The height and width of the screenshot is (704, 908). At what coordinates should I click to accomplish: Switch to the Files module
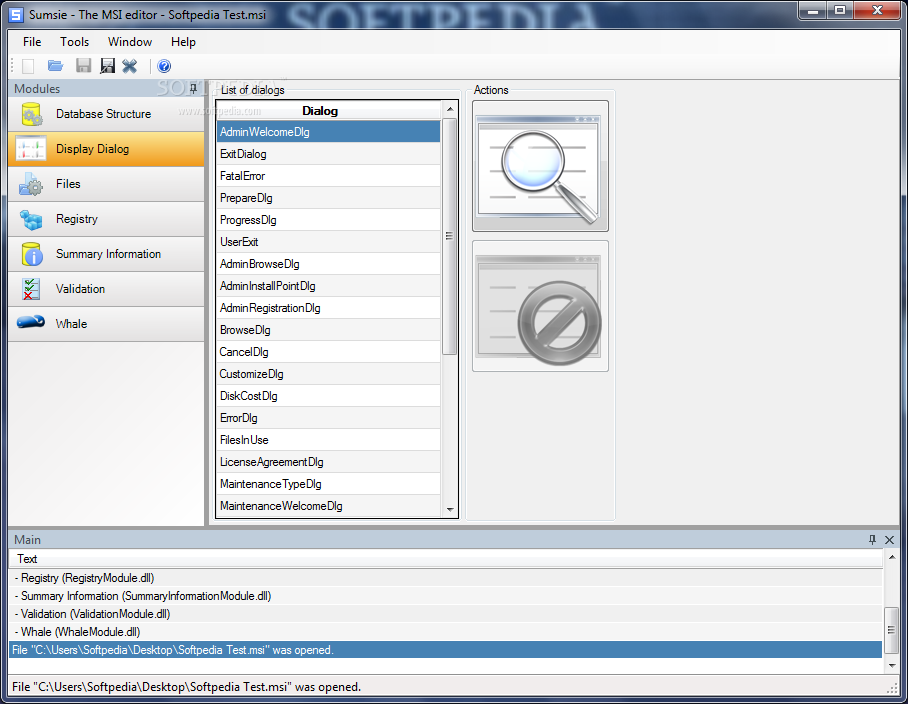(x=106, y=184)
